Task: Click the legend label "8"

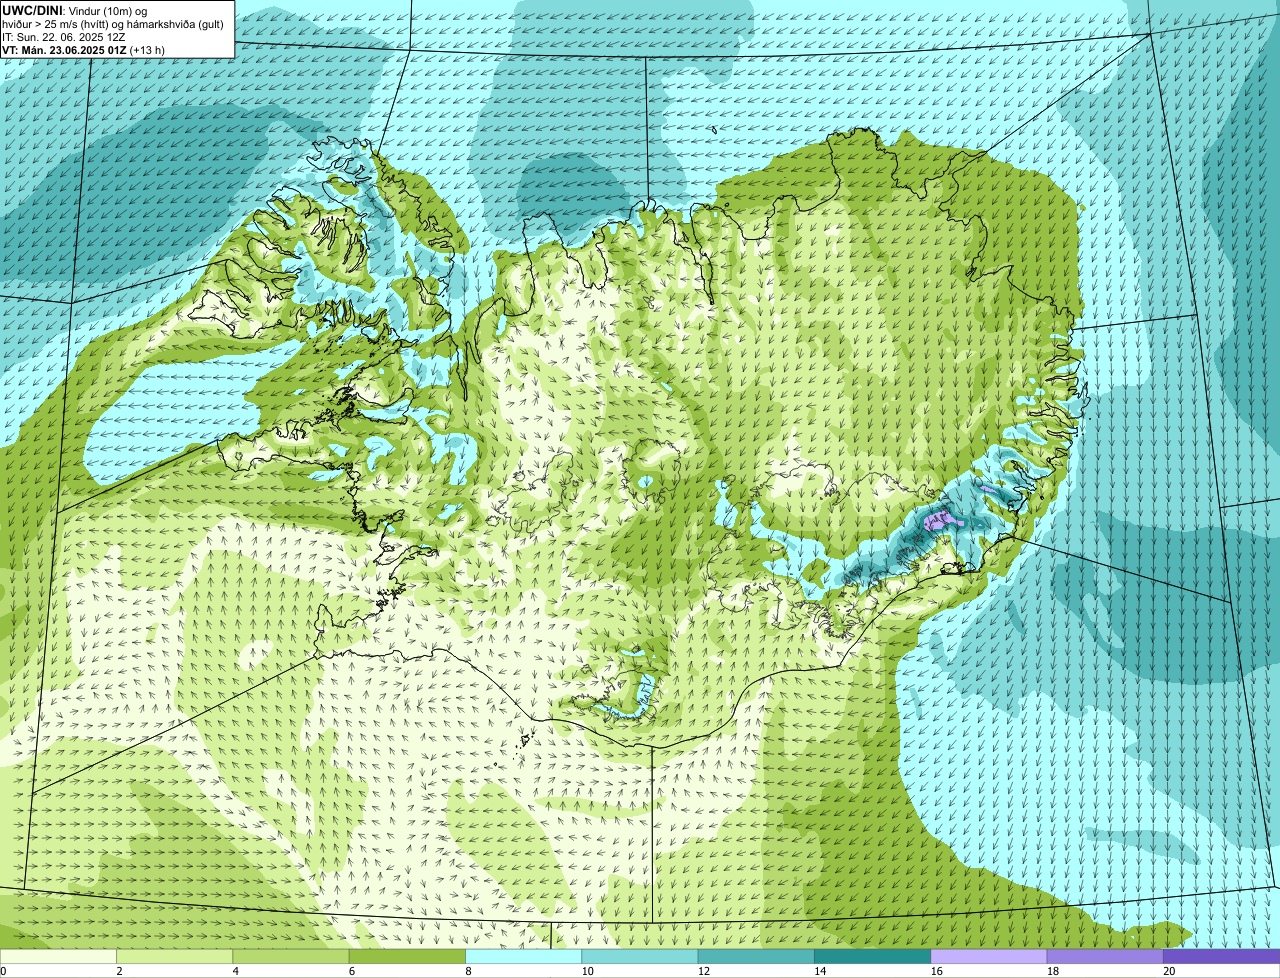Action: (468, 971)
